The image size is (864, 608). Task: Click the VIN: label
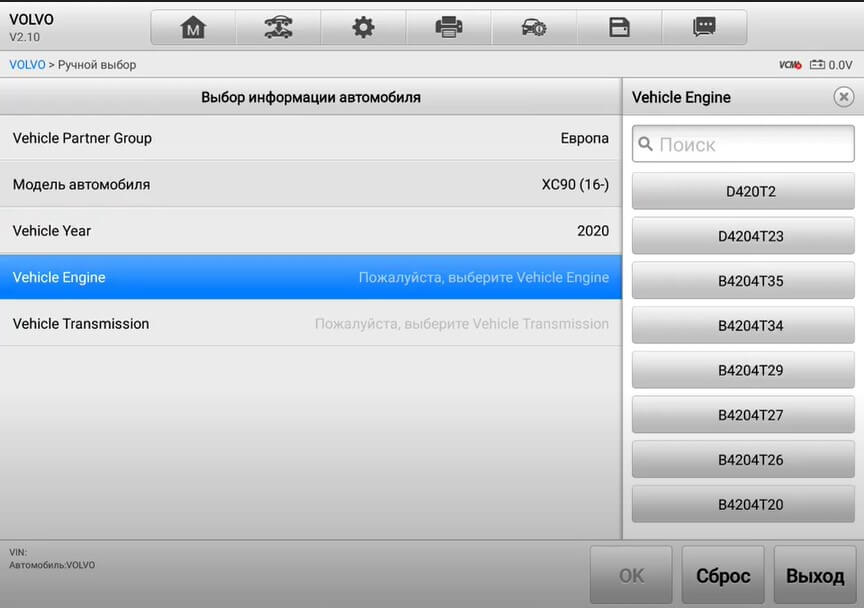coord(18,552)
